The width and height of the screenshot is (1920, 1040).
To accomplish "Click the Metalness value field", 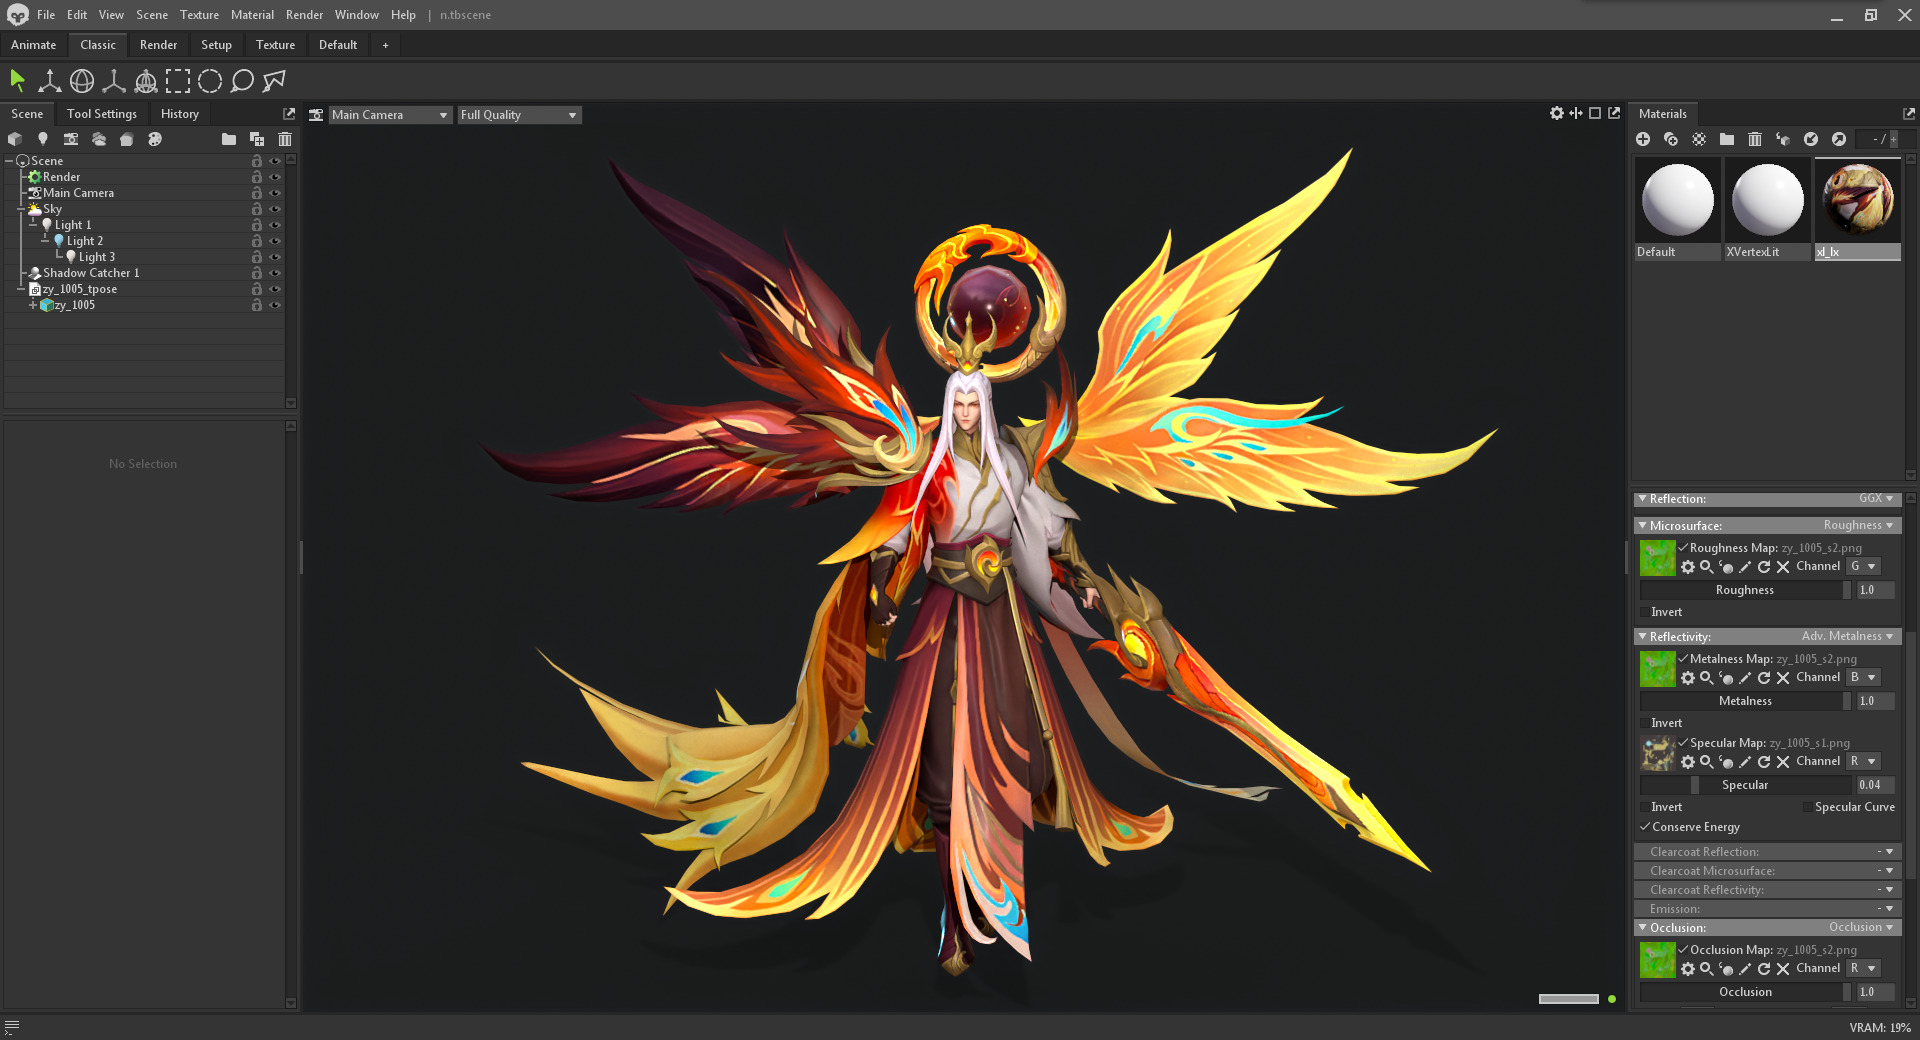I will [1875, 701].
